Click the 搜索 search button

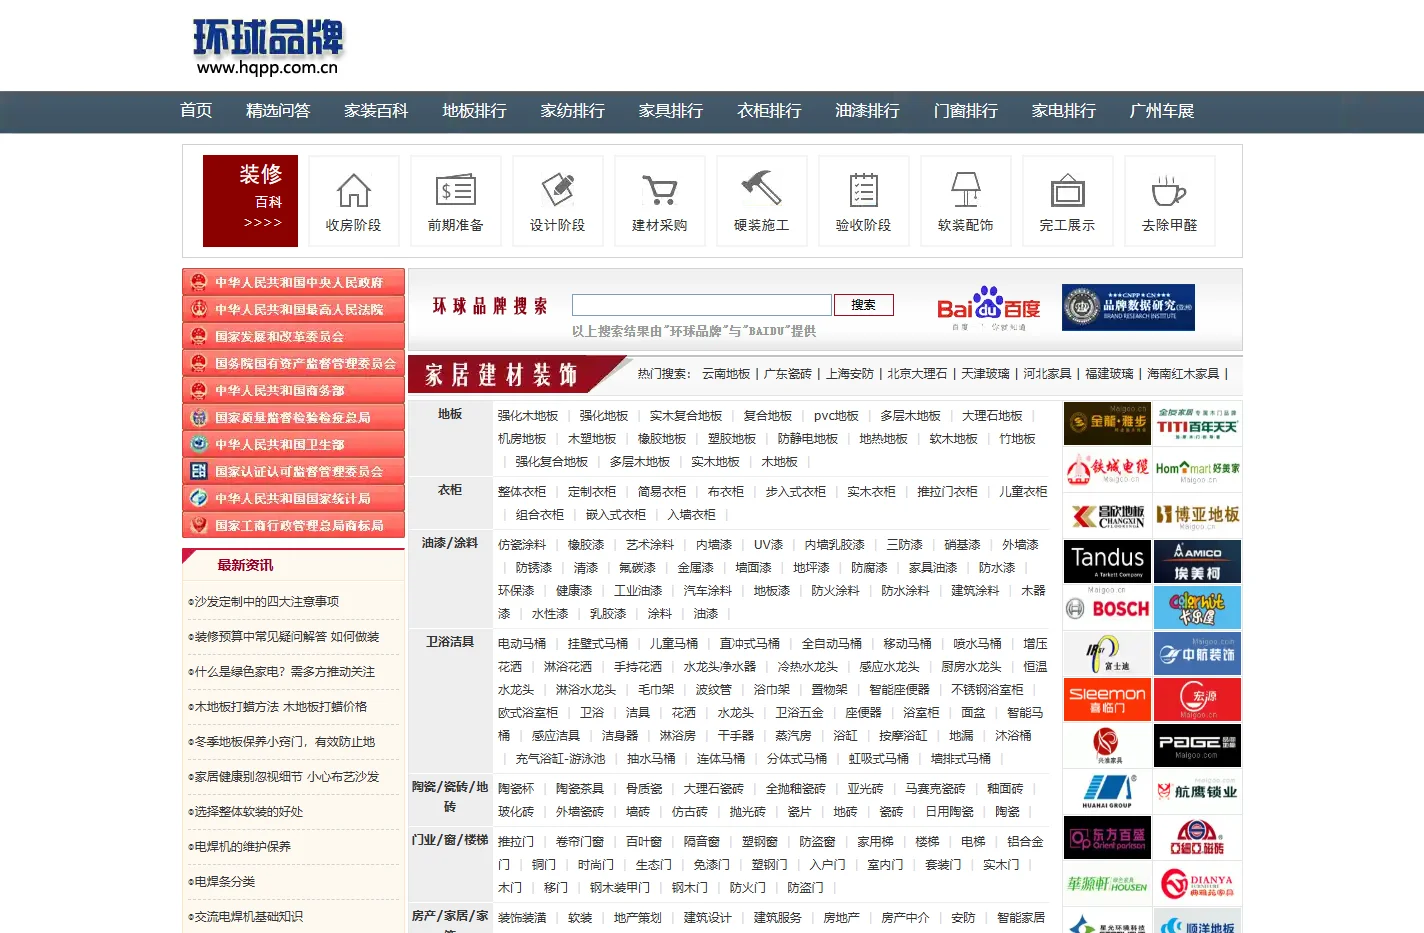click(864, 305)
